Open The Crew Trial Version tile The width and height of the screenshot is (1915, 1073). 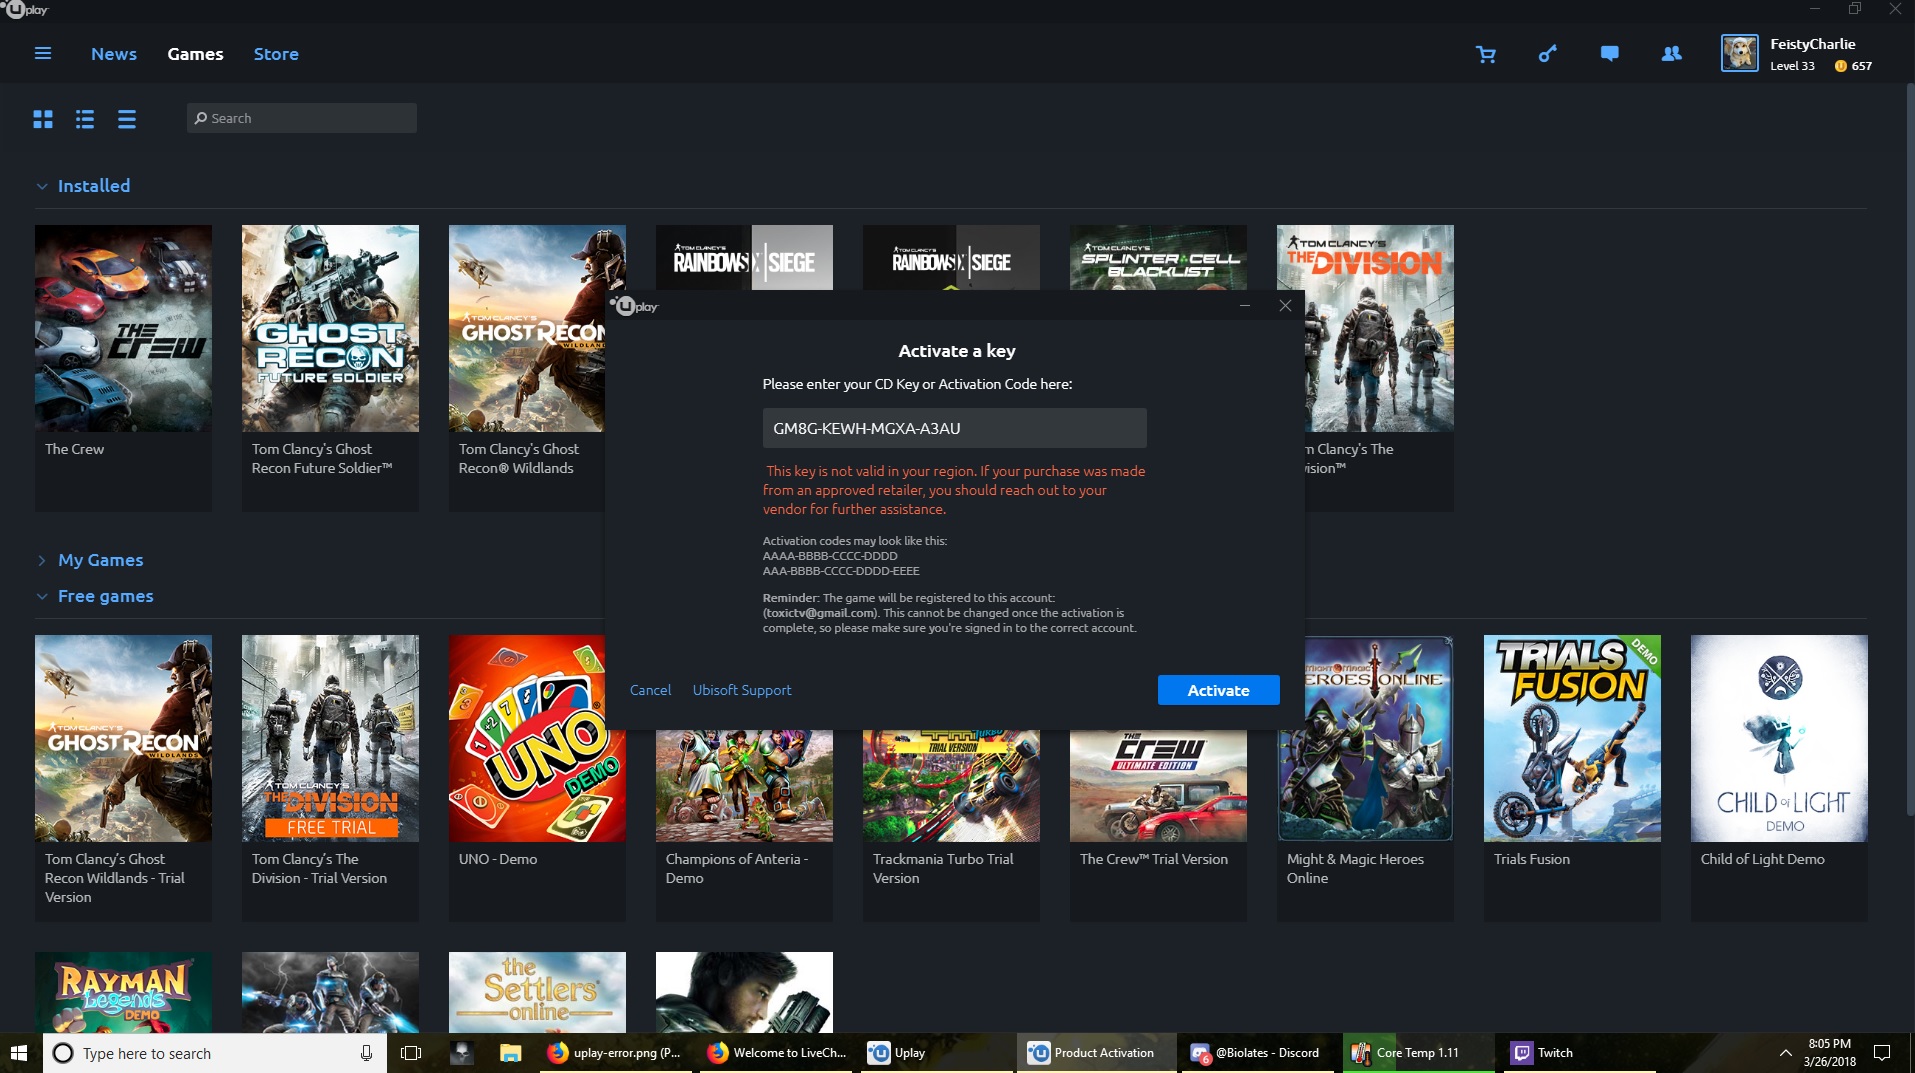coord(1158,826)
